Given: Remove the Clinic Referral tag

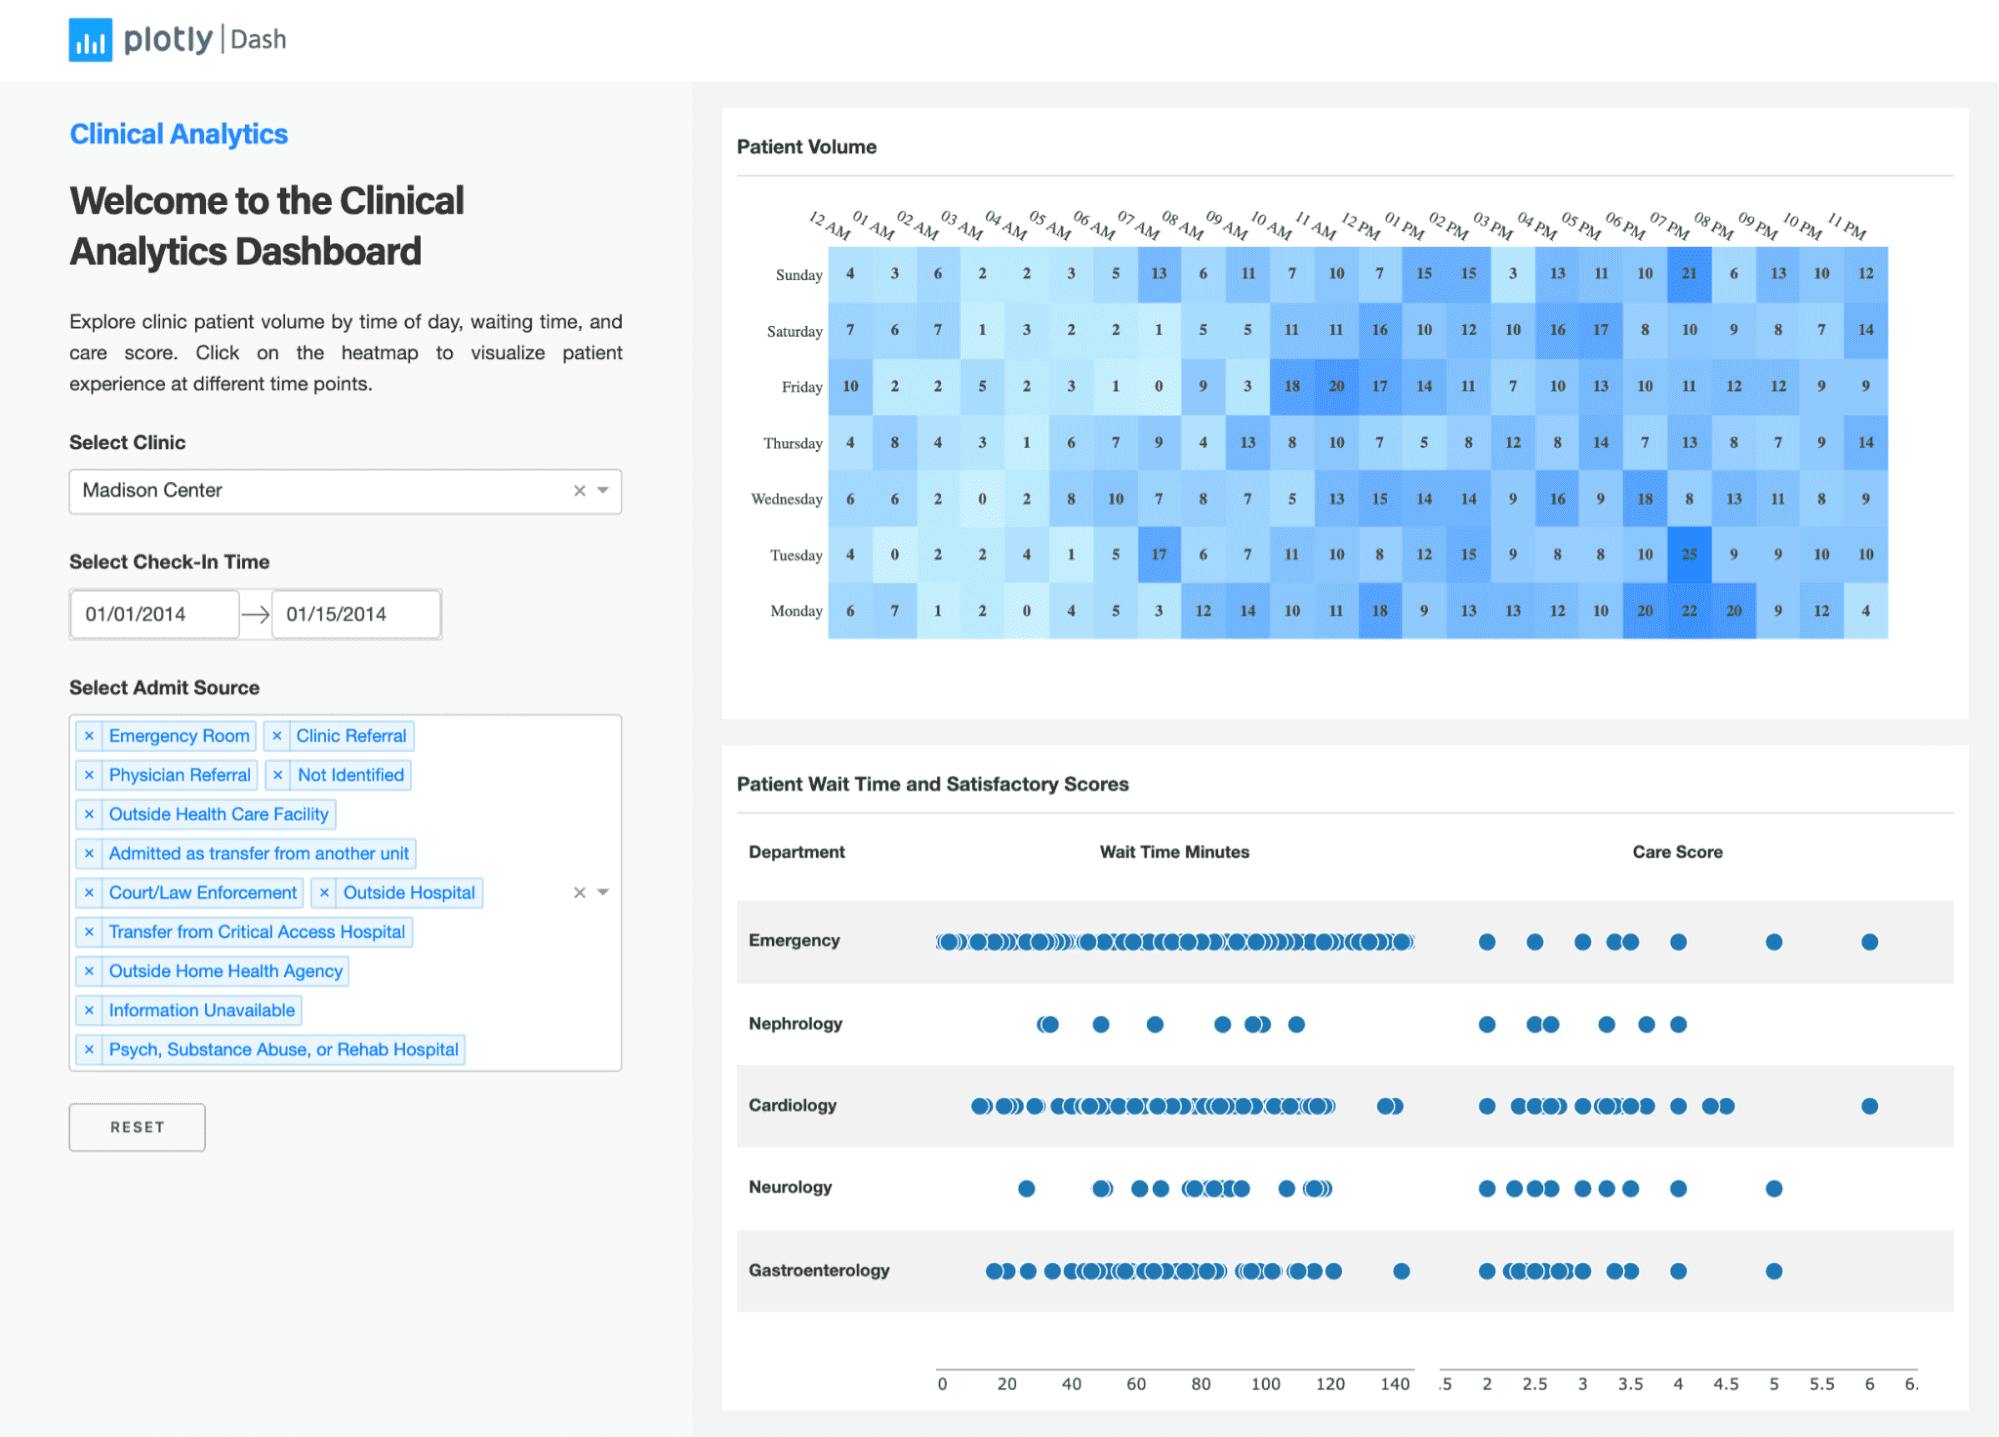Looking at the screenshot, I should pos(277,736).
